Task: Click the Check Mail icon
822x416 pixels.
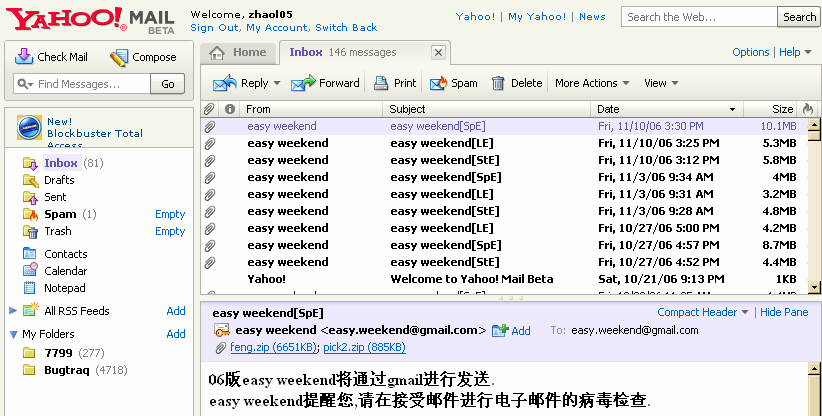Action: [24, 57]
